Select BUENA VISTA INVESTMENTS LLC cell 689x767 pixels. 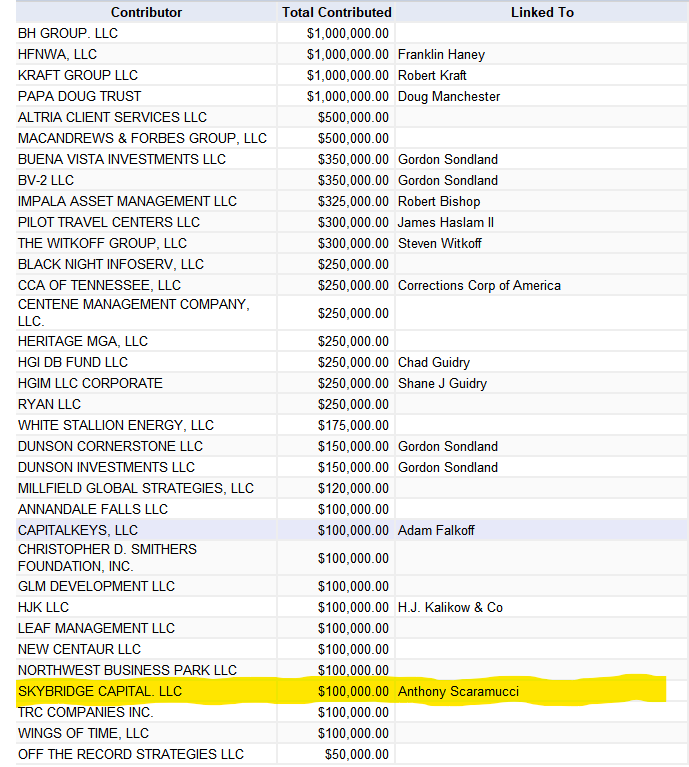coord(146,159)
